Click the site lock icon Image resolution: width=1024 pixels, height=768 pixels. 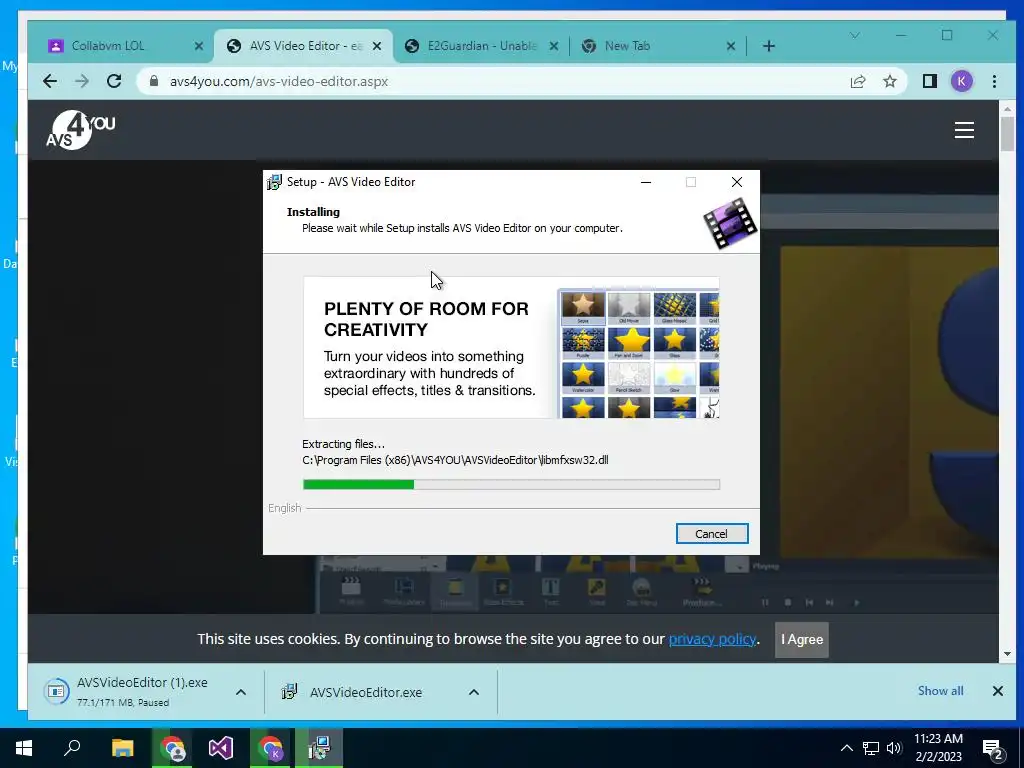[154, 81]
